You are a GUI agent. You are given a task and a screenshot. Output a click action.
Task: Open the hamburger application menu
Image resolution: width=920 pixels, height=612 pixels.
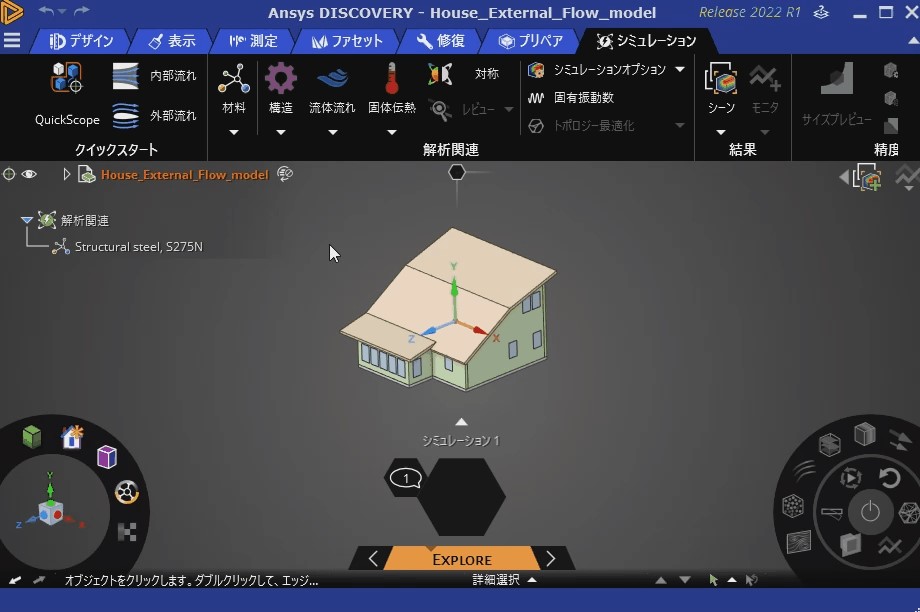point(12,40)
